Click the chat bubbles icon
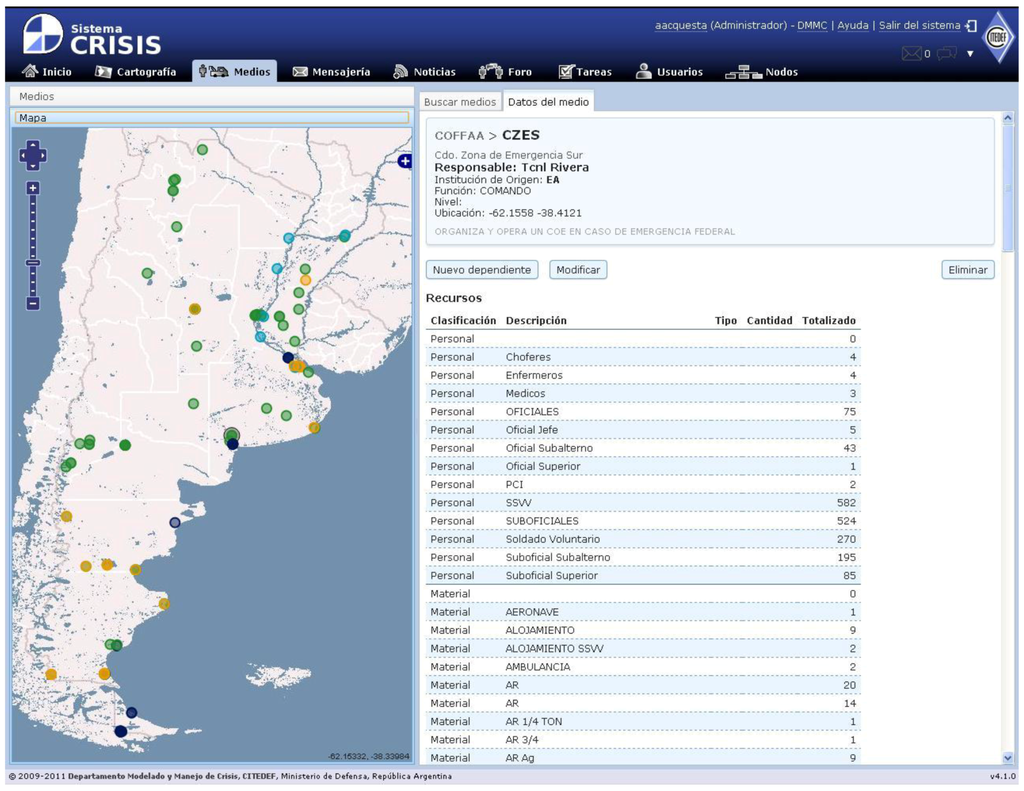The image size is (1024, 791). pyautogui.click(x=947, y=54)
